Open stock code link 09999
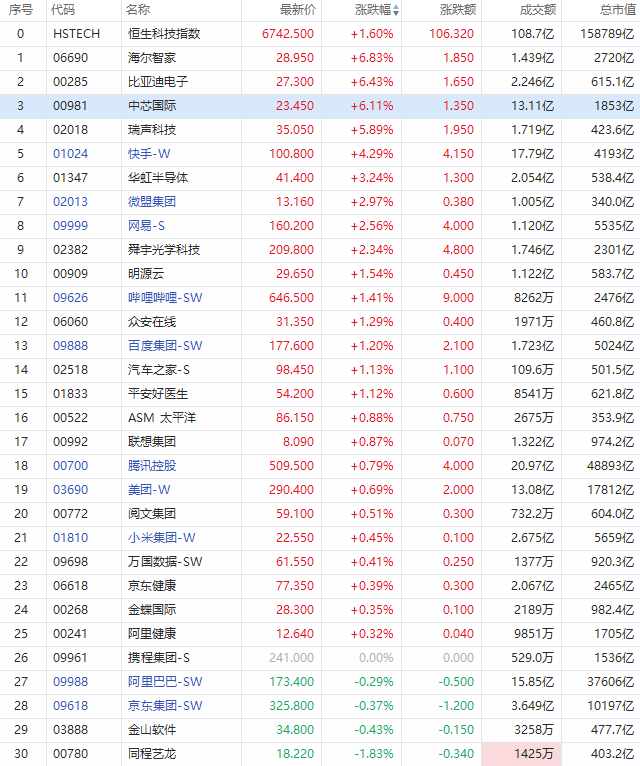Screen dimensions: 640x766 tap(70, 226)
